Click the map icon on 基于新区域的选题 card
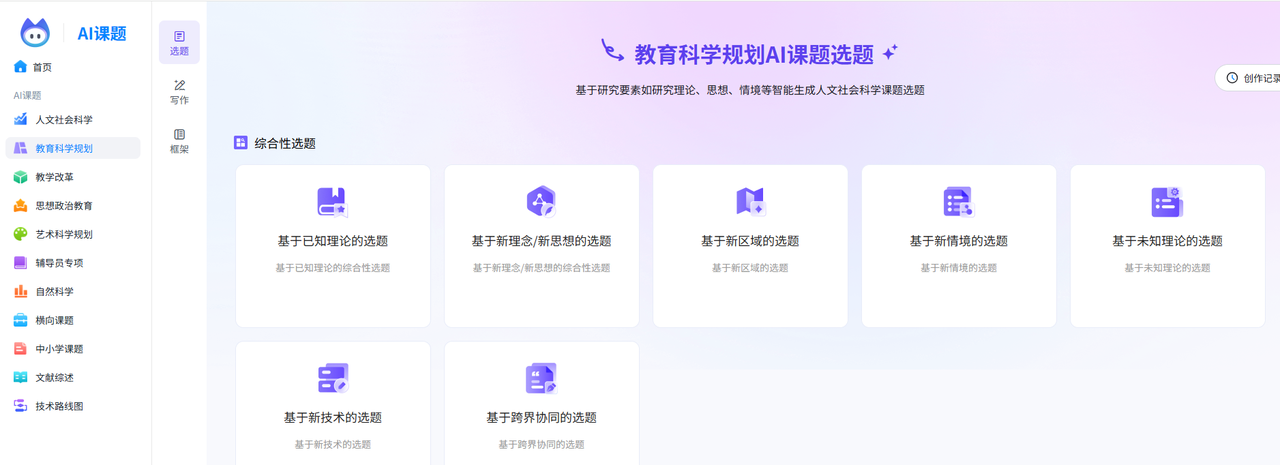 click(750, 202)
